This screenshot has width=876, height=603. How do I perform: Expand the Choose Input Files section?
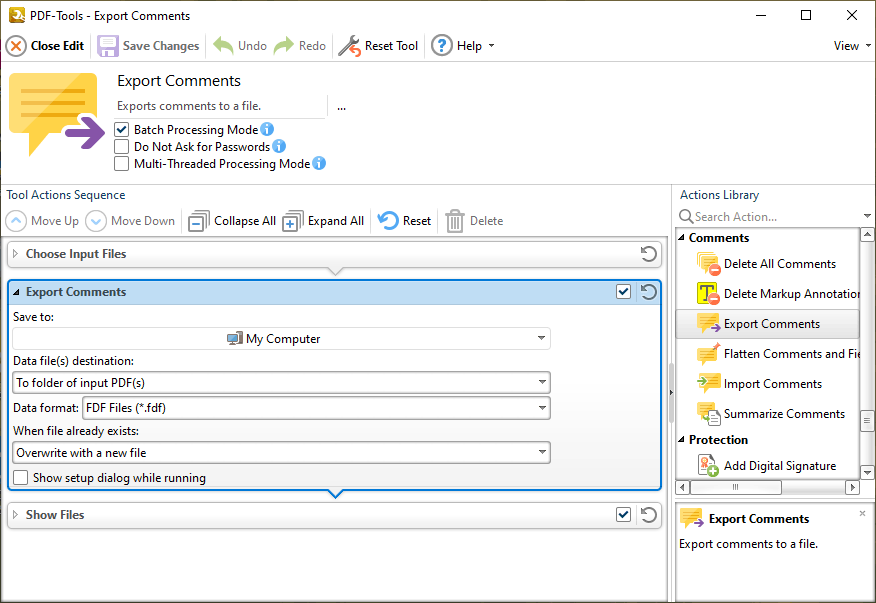pos(18,254)
